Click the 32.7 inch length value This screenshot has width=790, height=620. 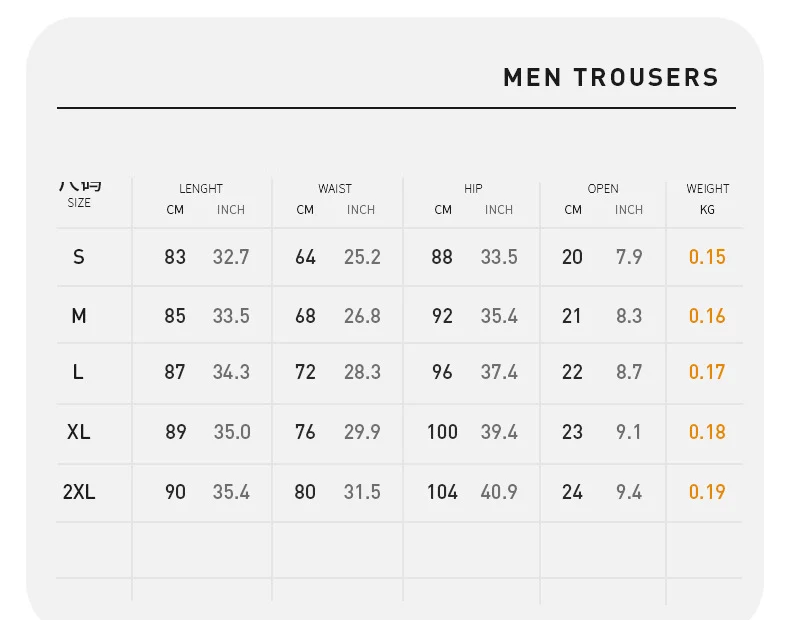pyautogui.click(x=231, y=257)
